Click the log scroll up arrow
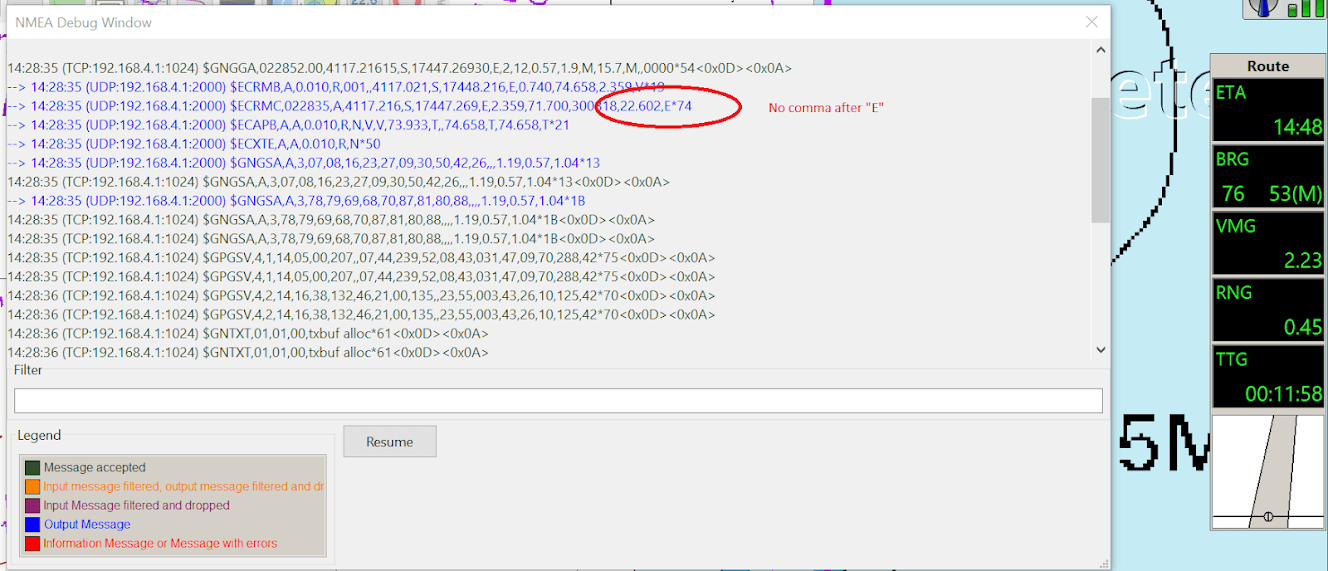The height and width of the screenshot is (571, 1328). (1100, 50)
